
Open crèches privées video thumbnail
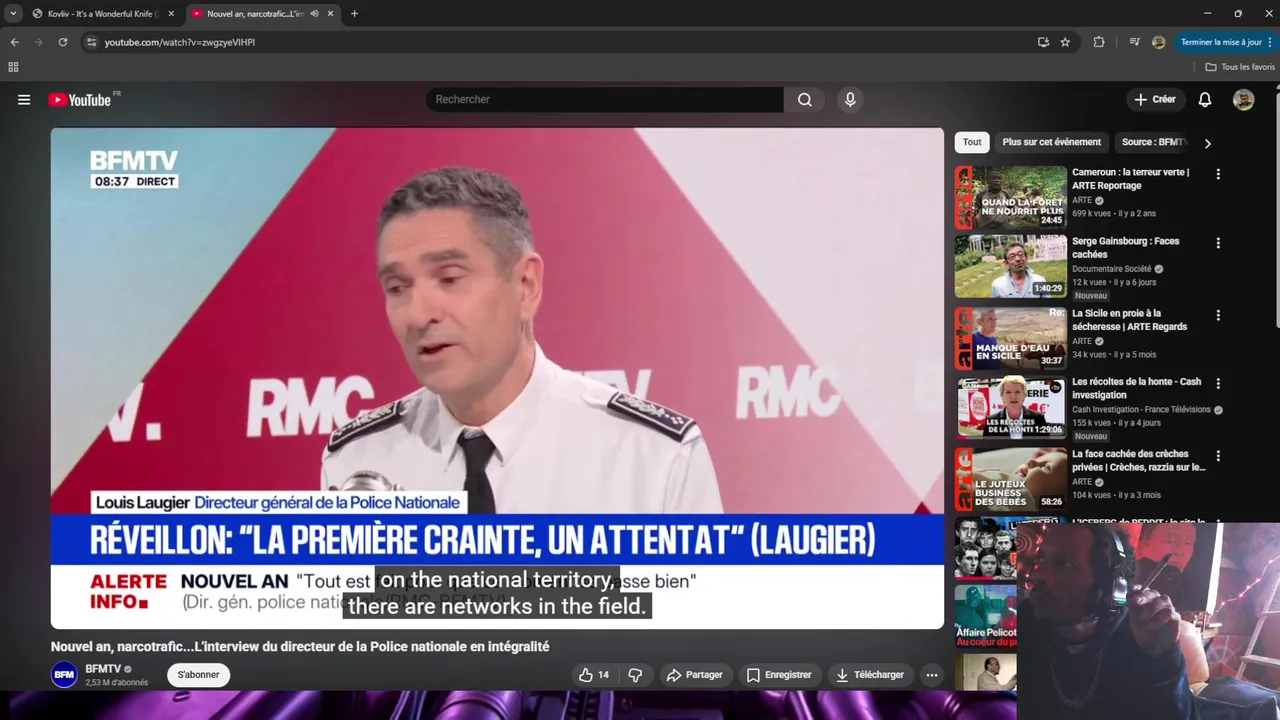pyautogui.click(x=1010, y=479)
